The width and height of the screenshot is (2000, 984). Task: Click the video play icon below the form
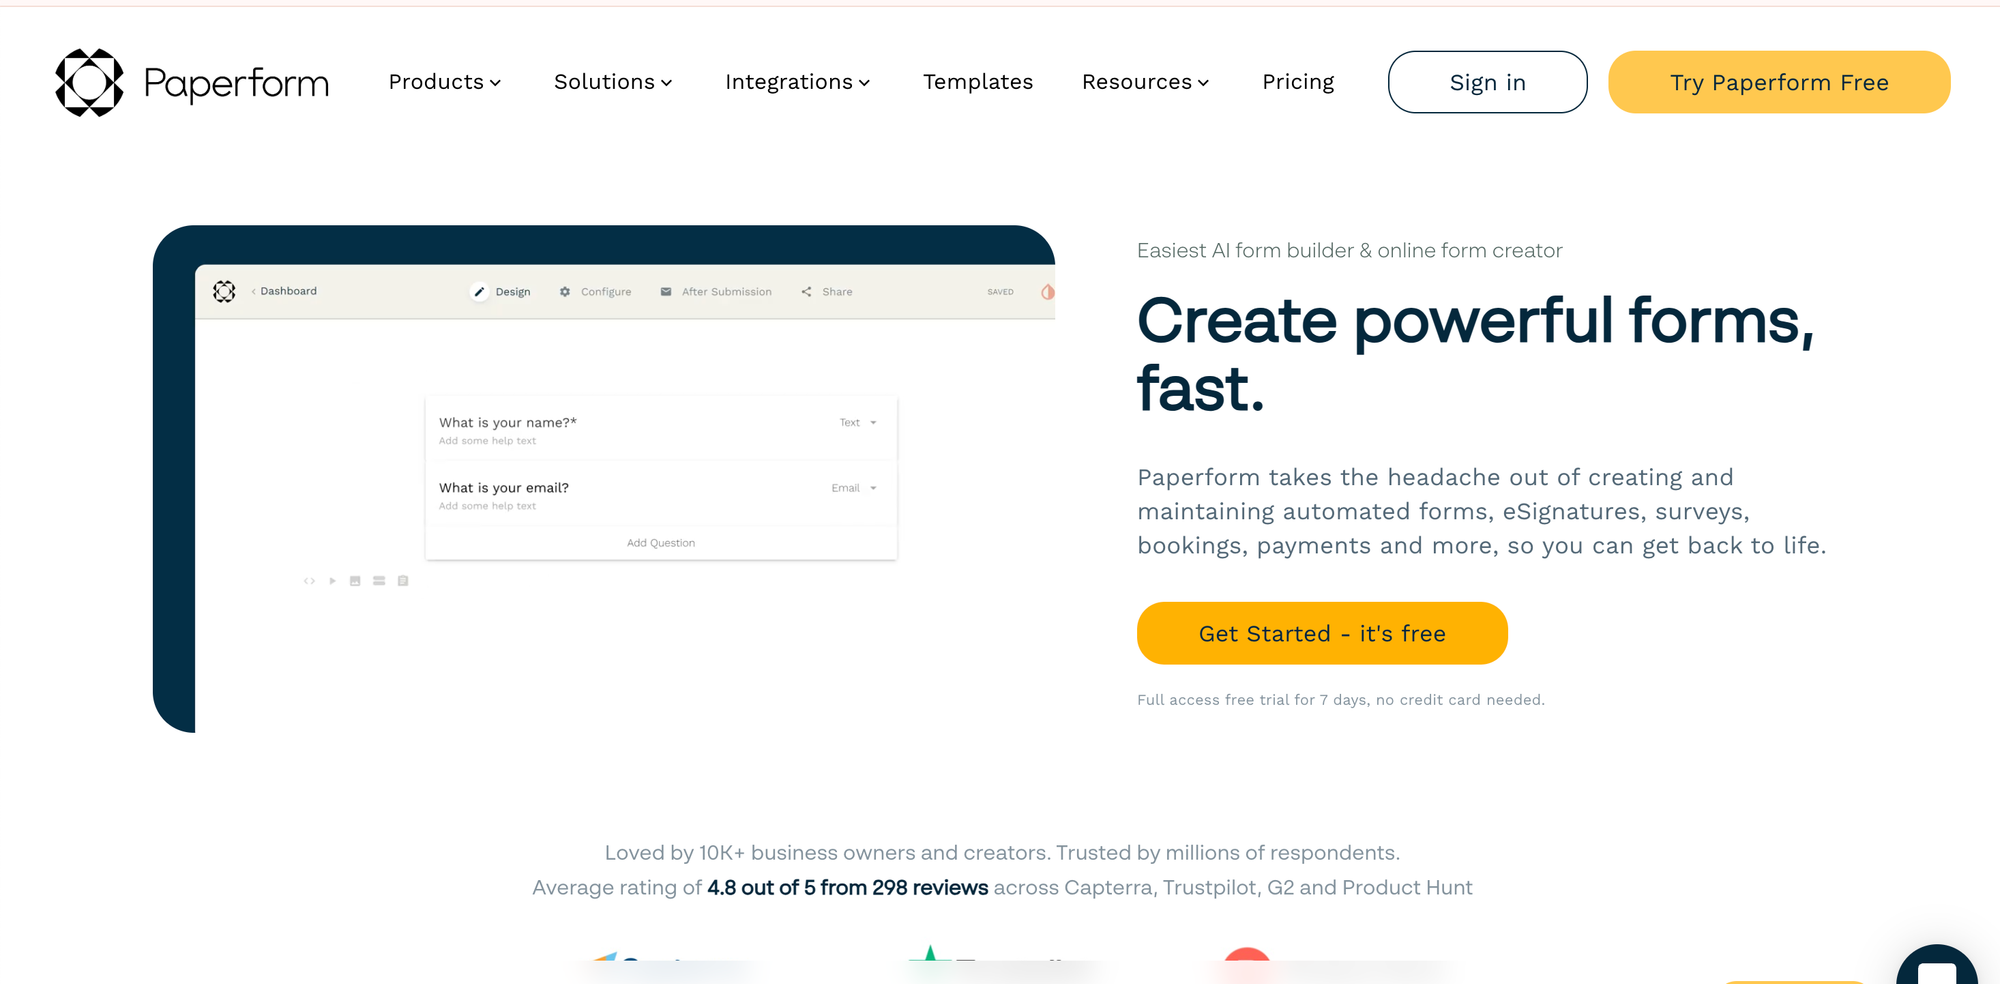pos(332,581)
